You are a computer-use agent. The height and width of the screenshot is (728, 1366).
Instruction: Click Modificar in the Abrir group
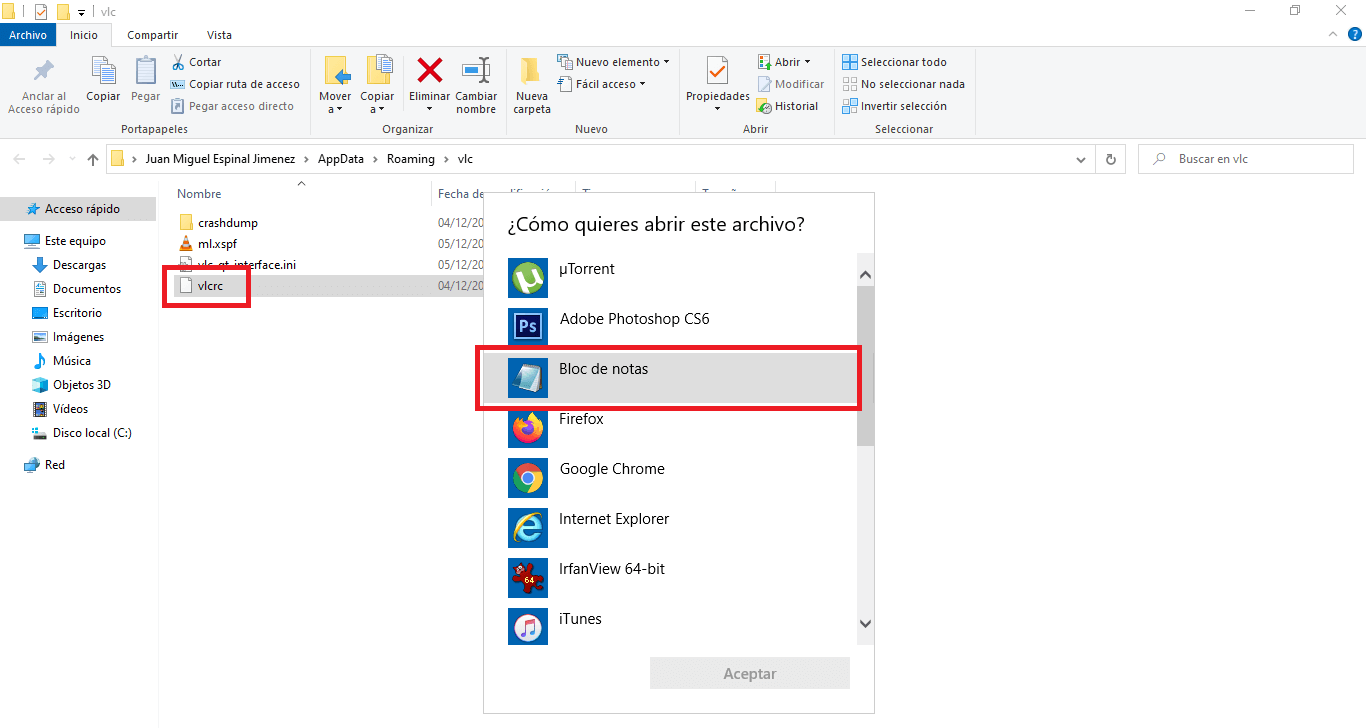click(790, 84)
